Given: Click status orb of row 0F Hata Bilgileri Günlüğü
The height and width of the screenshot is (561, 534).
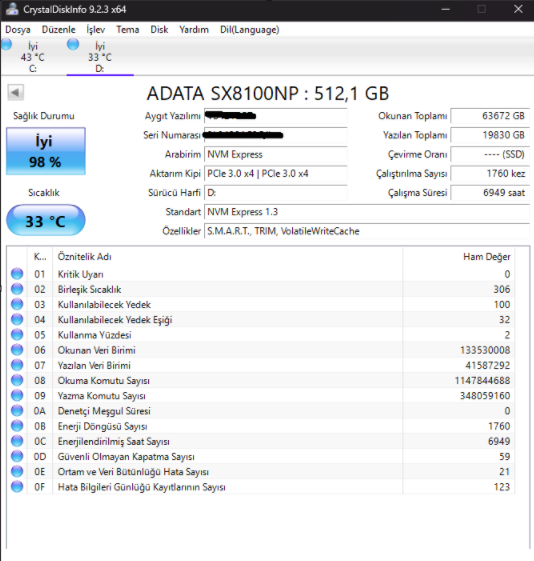Looking at the screenshot, I should 17,487.
